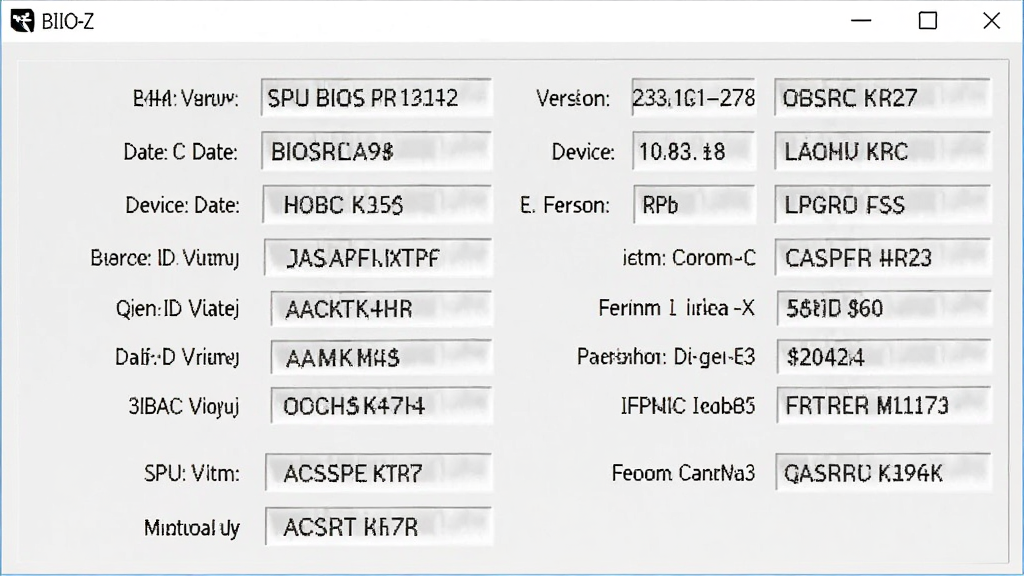Minimize the BIIO-Z window
The image size is (1024, 576).
pos(861,21)
